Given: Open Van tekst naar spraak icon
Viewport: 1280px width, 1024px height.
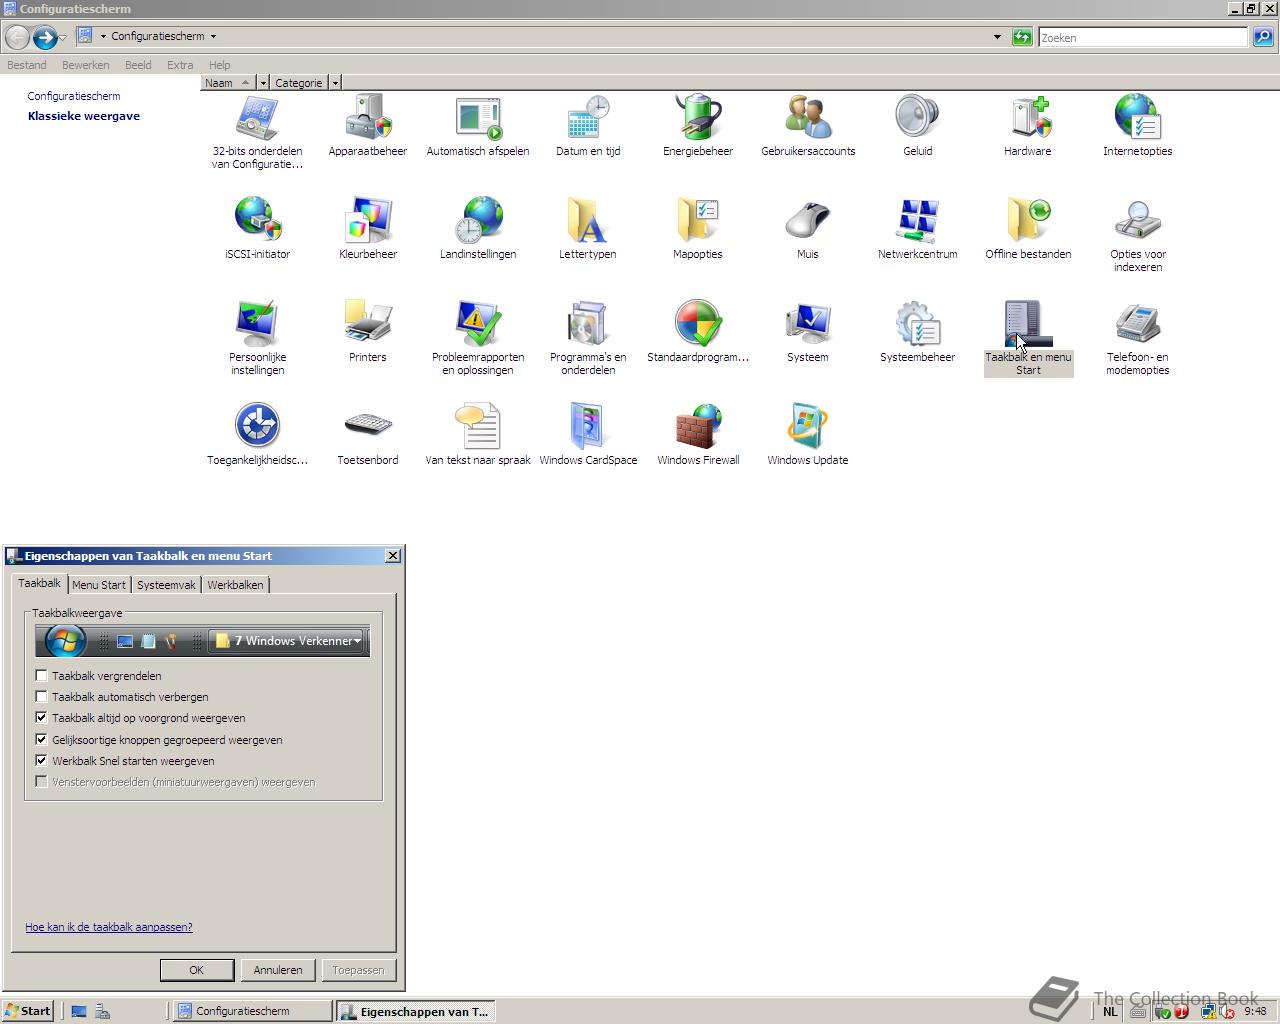Looking at the screenshot, I should click(x=478, y=426).
